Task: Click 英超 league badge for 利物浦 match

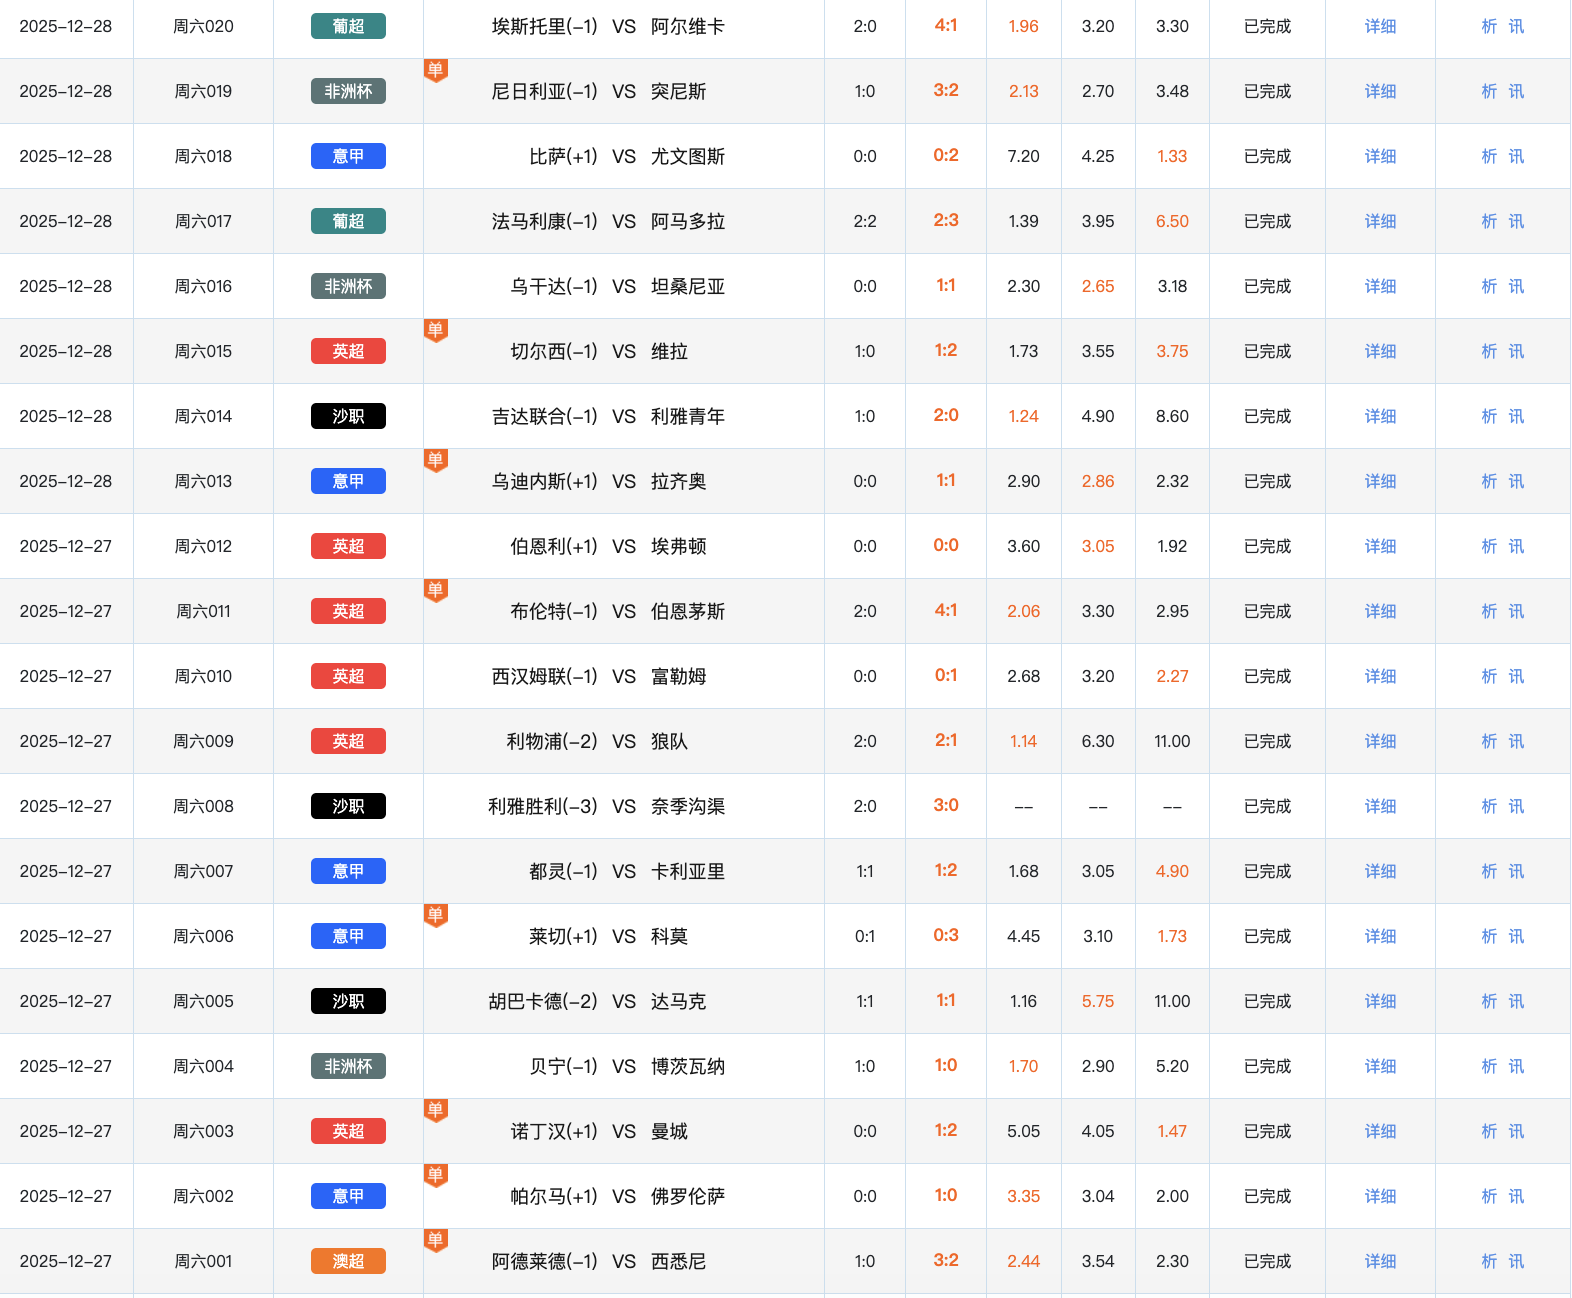Action: (348, 741)
